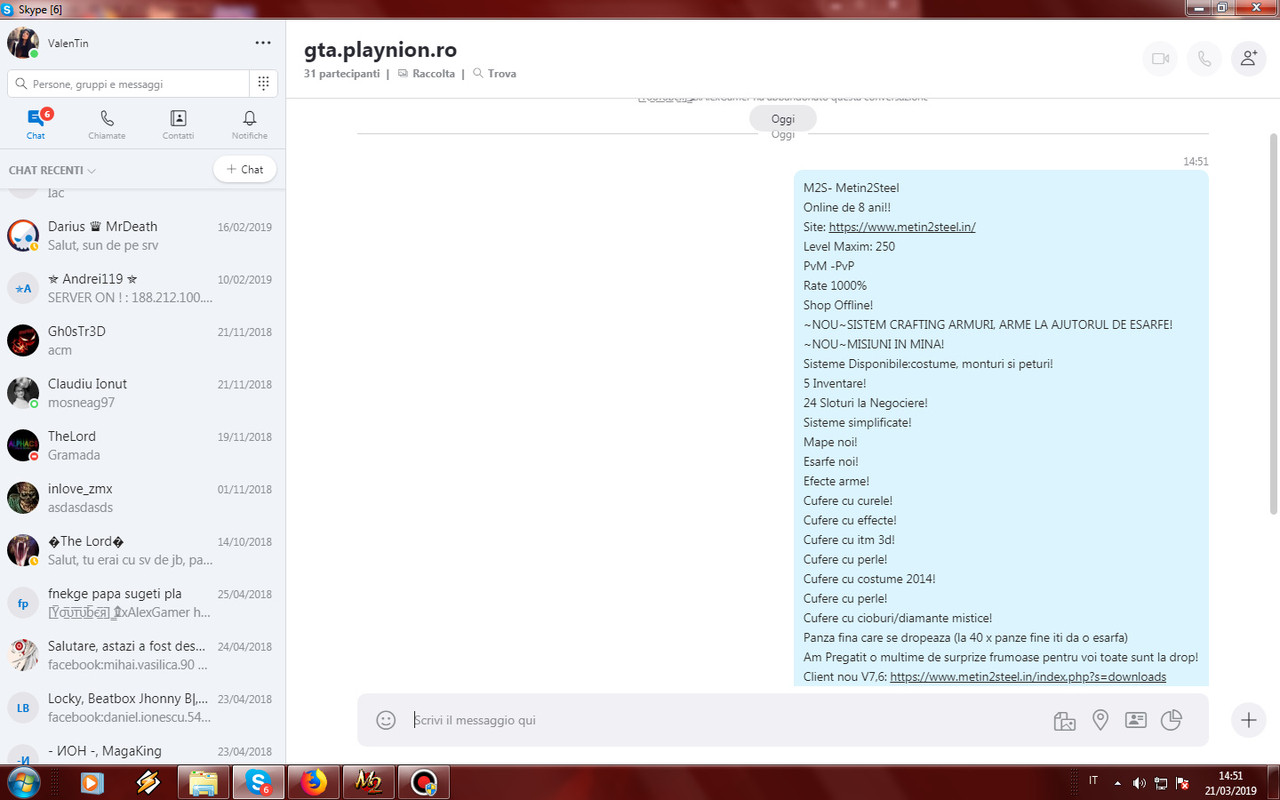This screenshot has width=1280, height=800.
Task: Open the Skype taskbar icon
Action: pos(258,782)
